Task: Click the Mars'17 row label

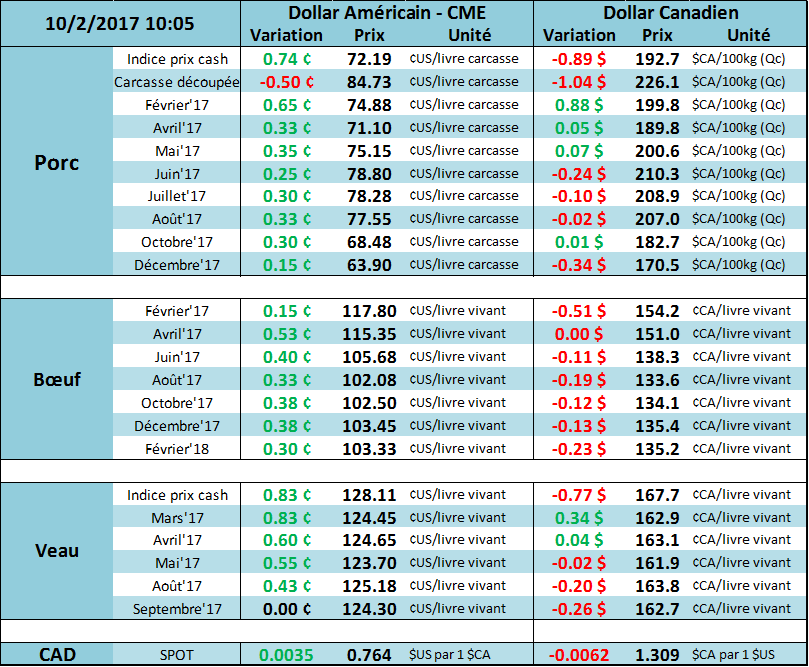Action: 177,518
